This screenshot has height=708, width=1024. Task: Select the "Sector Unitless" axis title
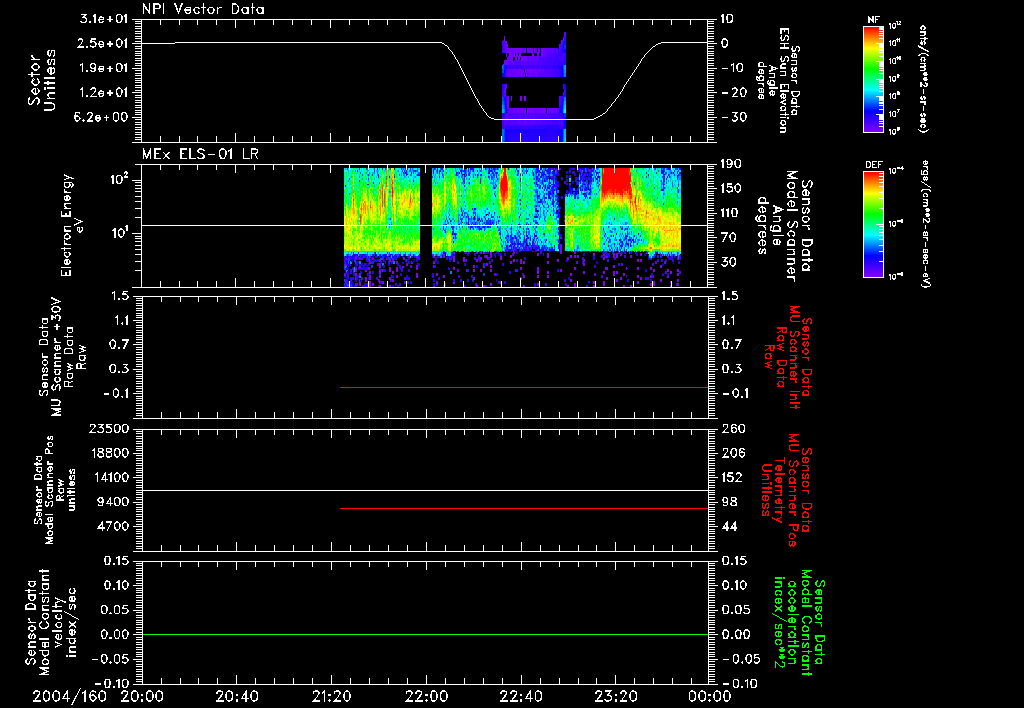point(42,80)
